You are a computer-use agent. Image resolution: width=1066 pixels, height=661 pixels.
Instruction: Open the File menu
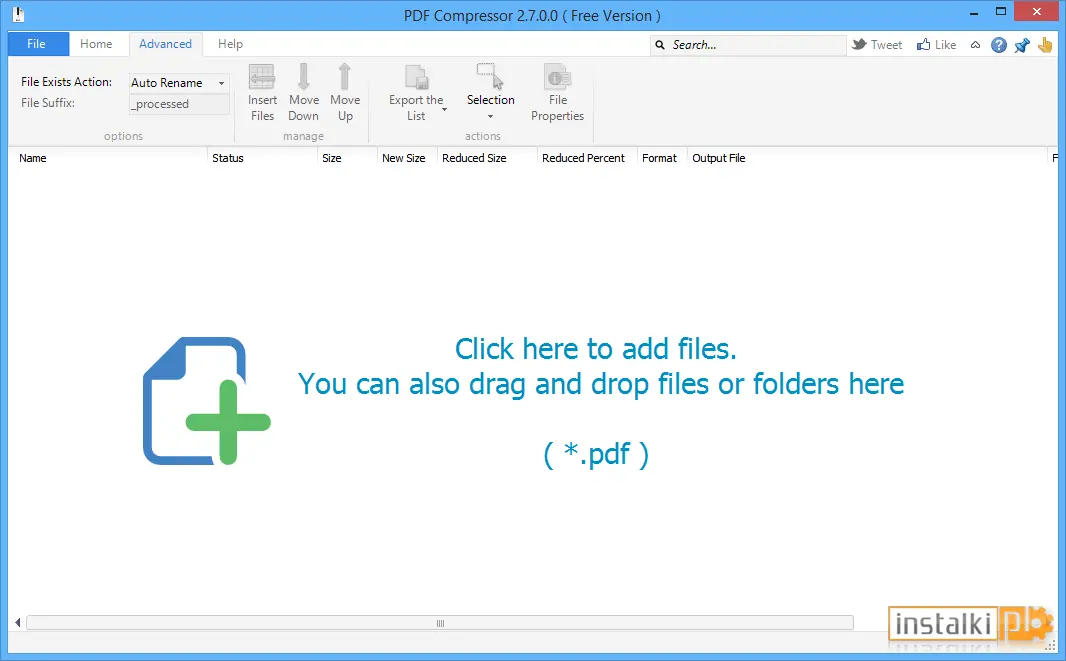pyautogui.click(x=37, y=44)
